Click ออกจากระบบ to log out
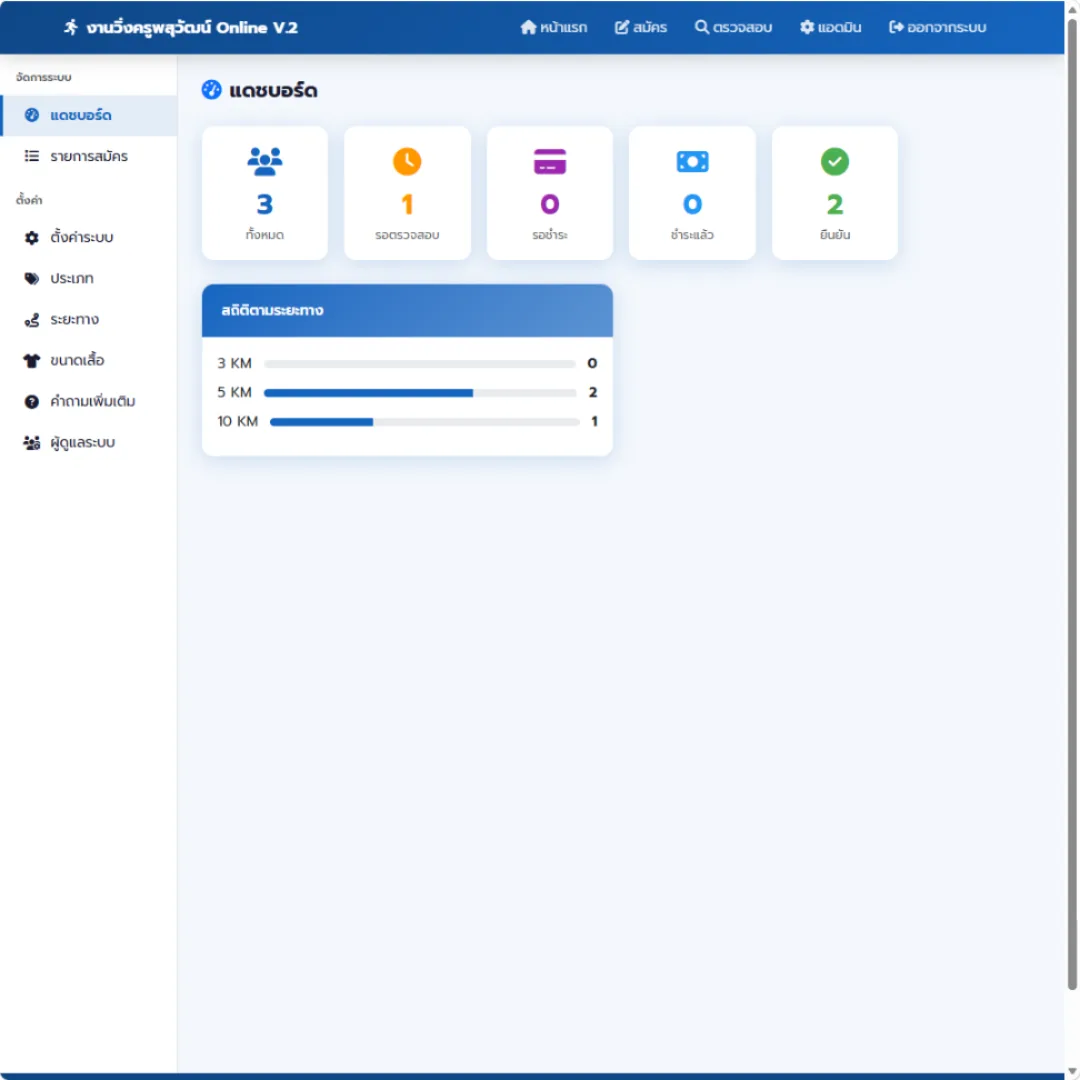 937,28
